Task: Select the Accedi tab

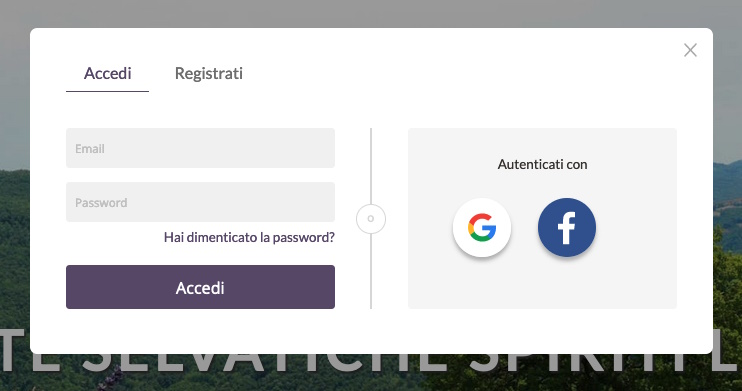Action: 107,73
